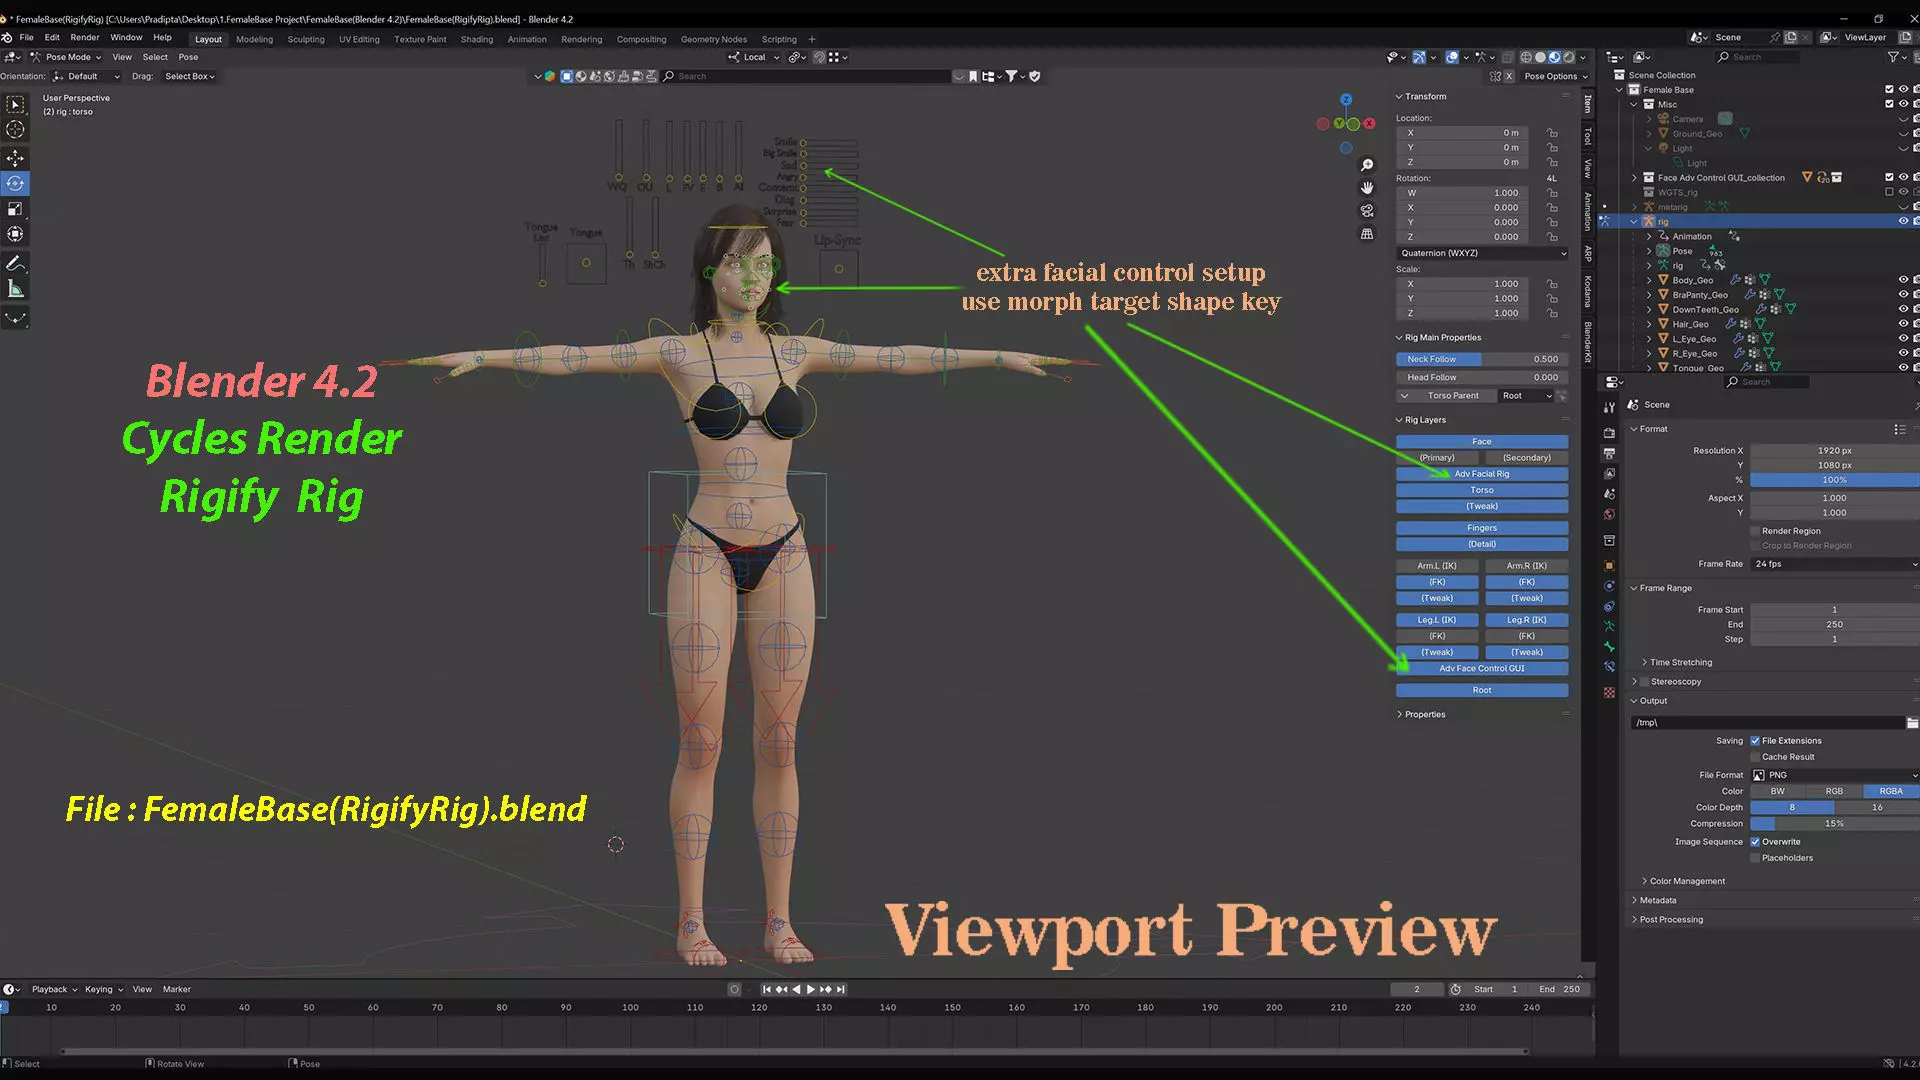Switch to rendered viewport shading
Viewport: 1920px width, 1080px height.
click(x=1568, y=57)
